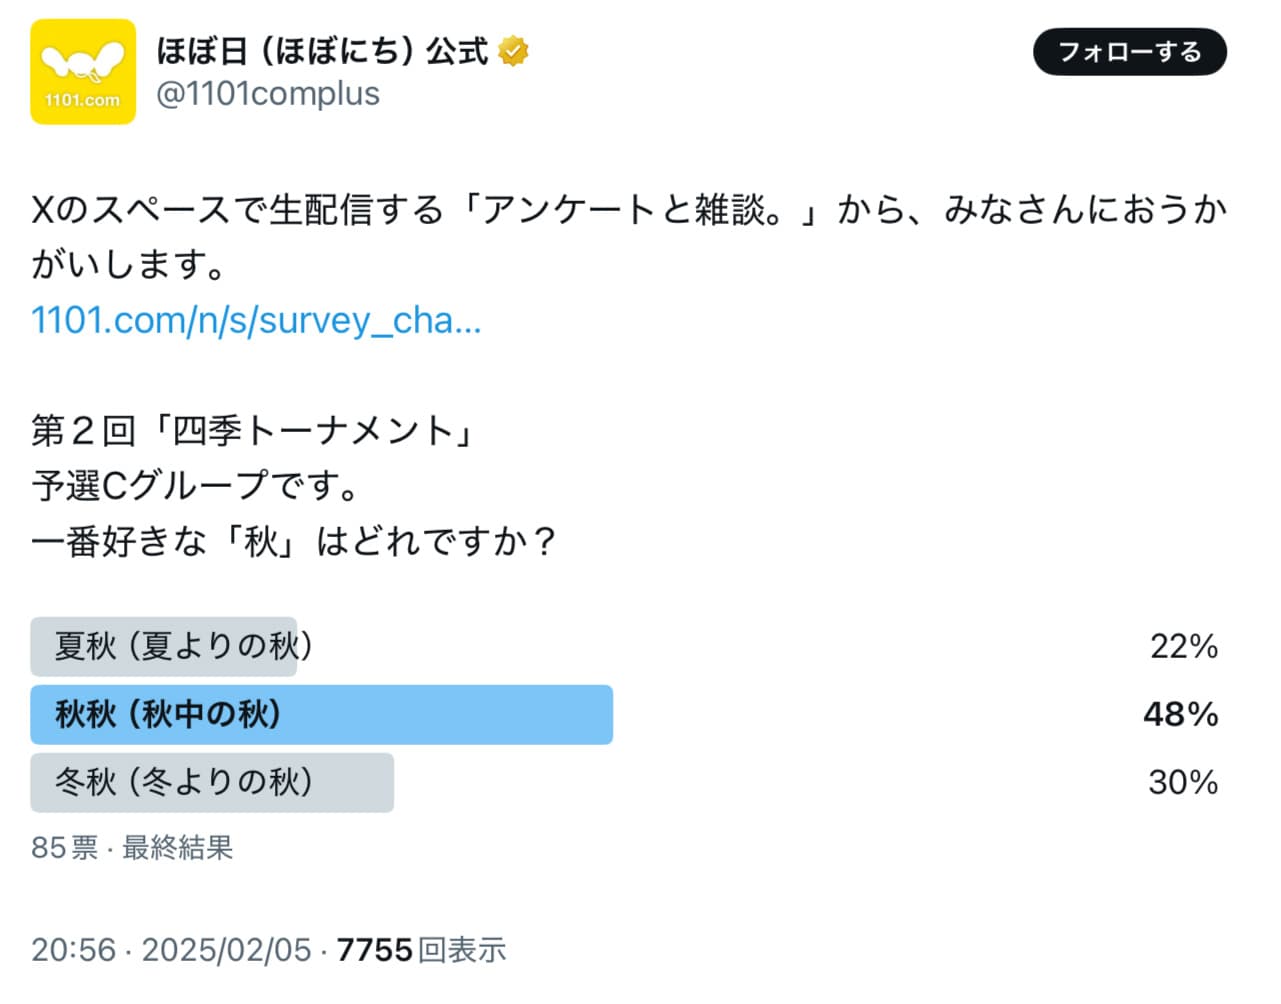Open the @1101complus handle
This screenshot has height=1004, width=1281.
pyautogui.click(x=268, y=94)
